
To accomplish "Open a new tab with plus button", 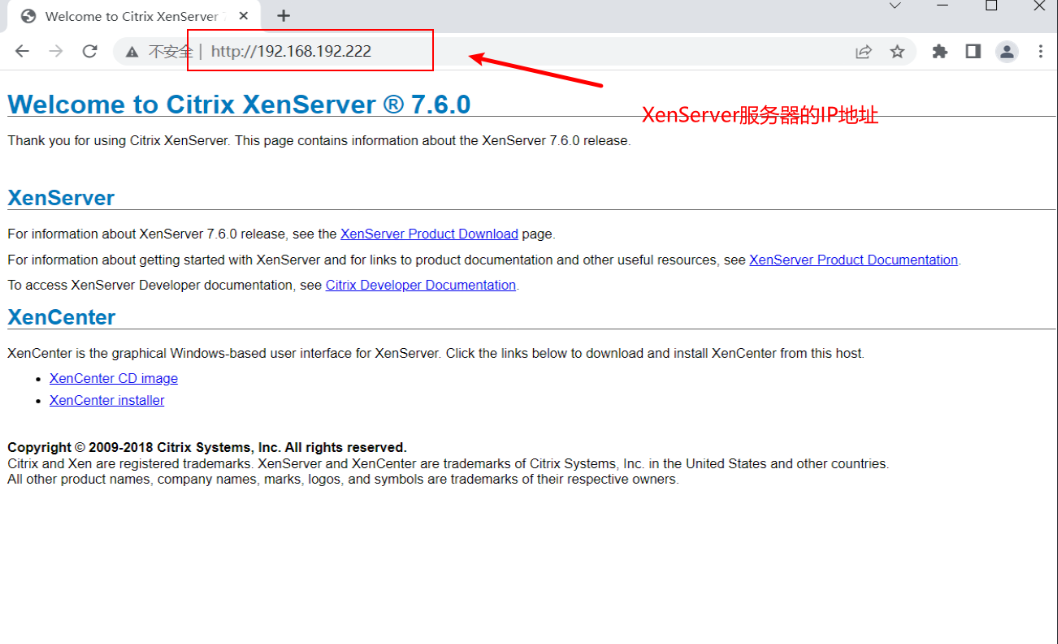I will tap(283, 16).
